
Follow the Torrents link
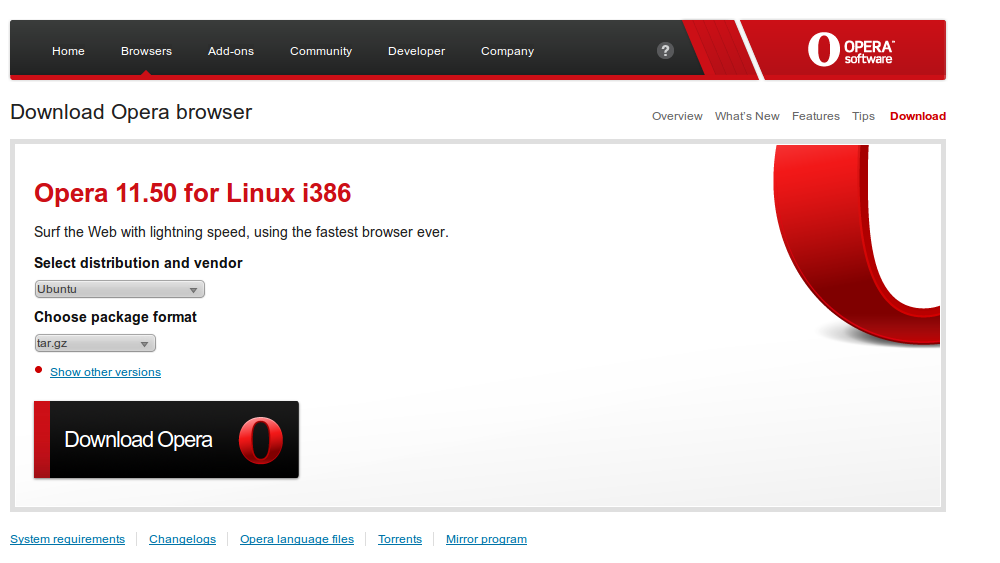[x=400, y=539]
